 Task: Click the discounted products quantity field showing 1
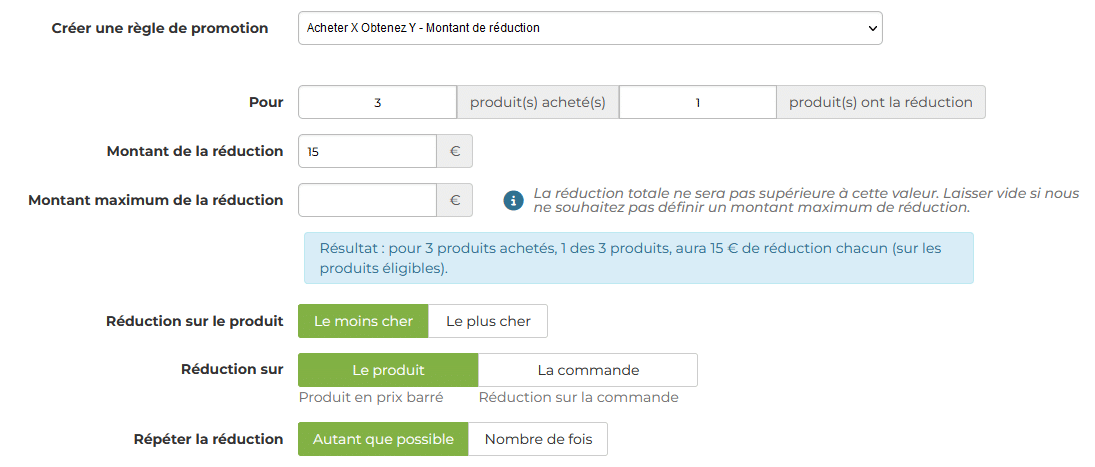[x=698, y=102]
